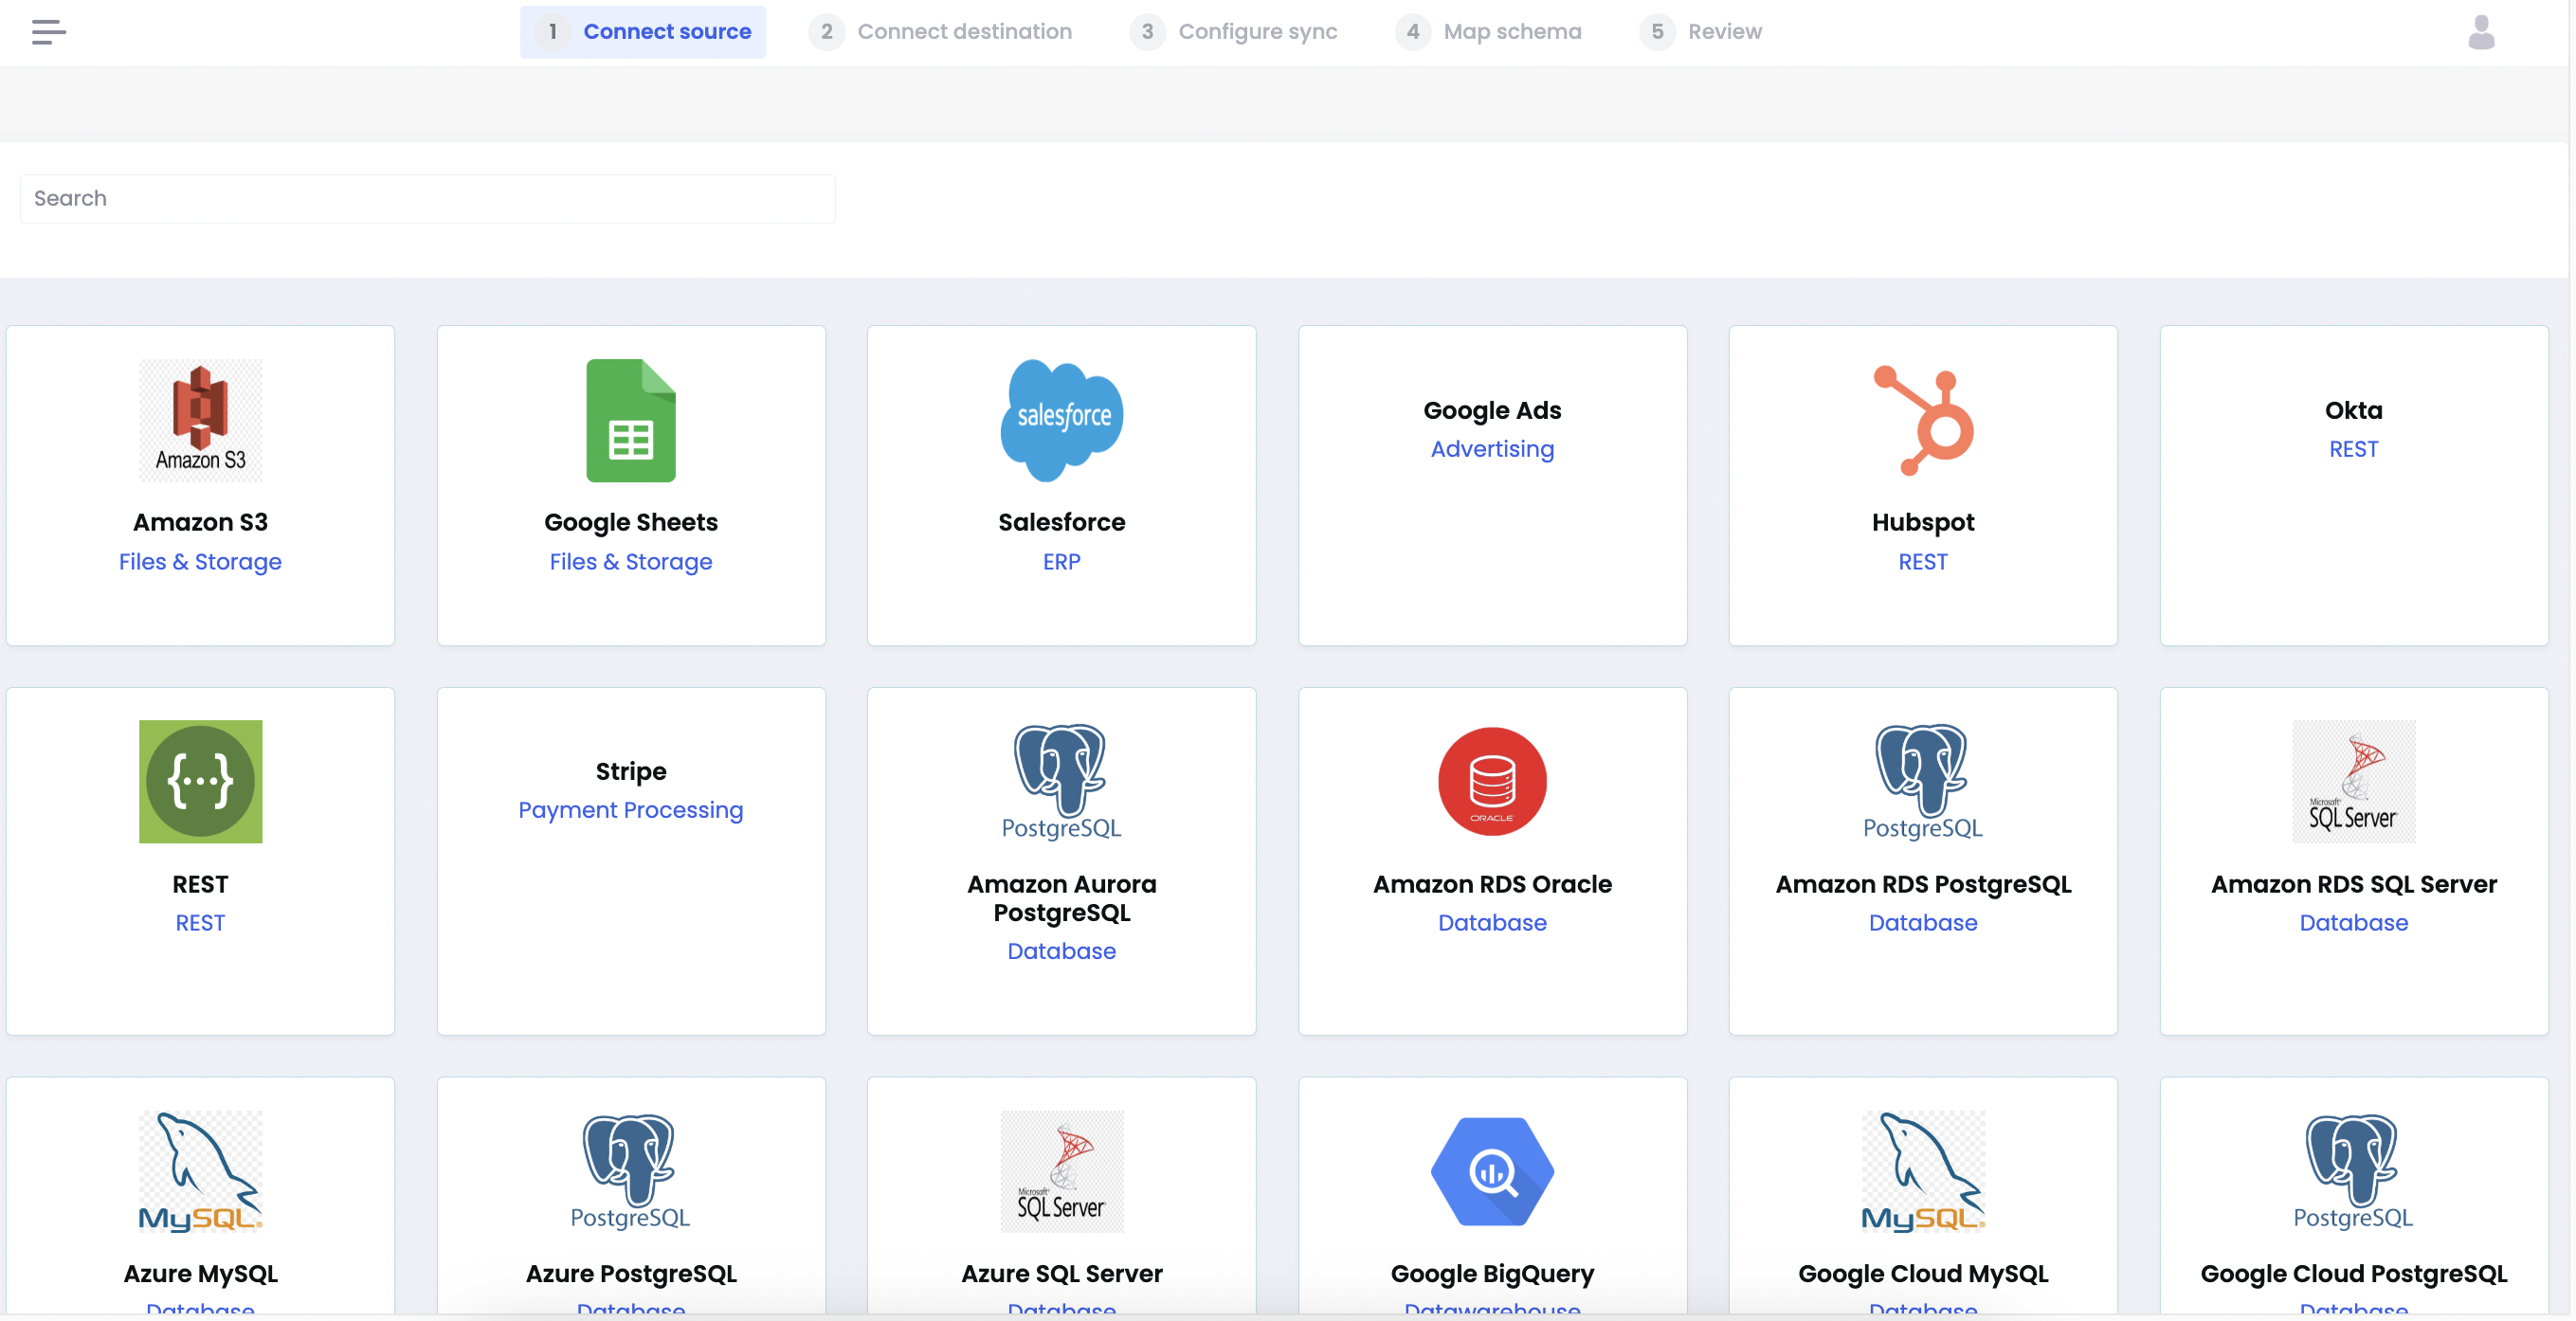
Task: Go to step 5 Review
Action: 1700,32
